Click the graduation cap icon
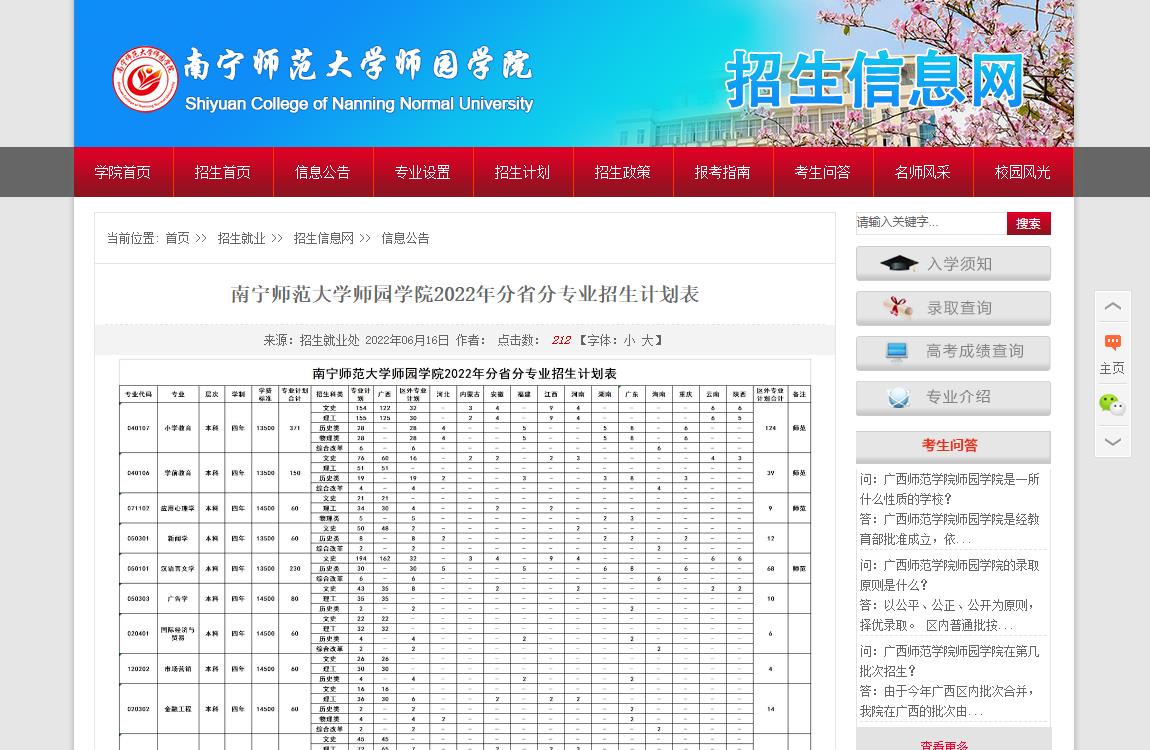Screen dimensions: 1150x750 click(x=899, y=264)
